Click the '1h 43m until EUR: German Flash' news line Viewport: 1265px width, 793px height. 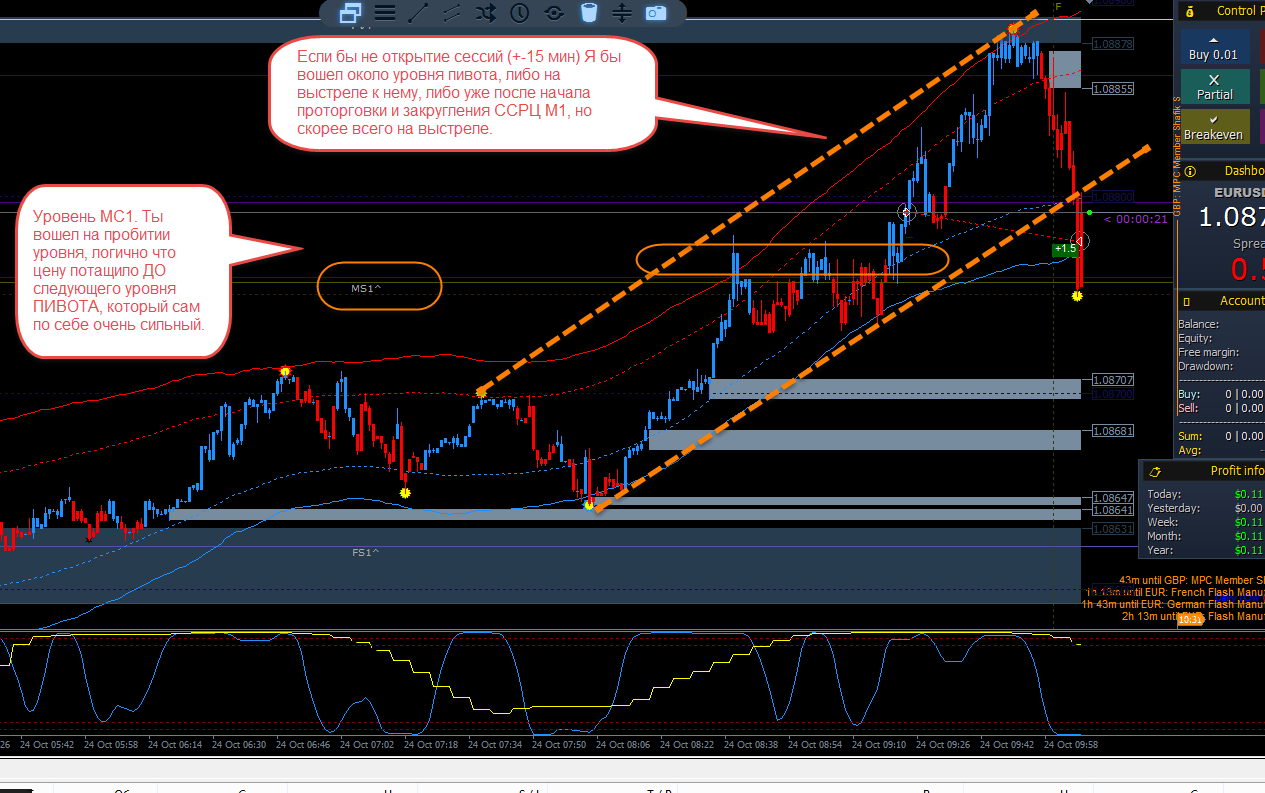click(1173, 604)
